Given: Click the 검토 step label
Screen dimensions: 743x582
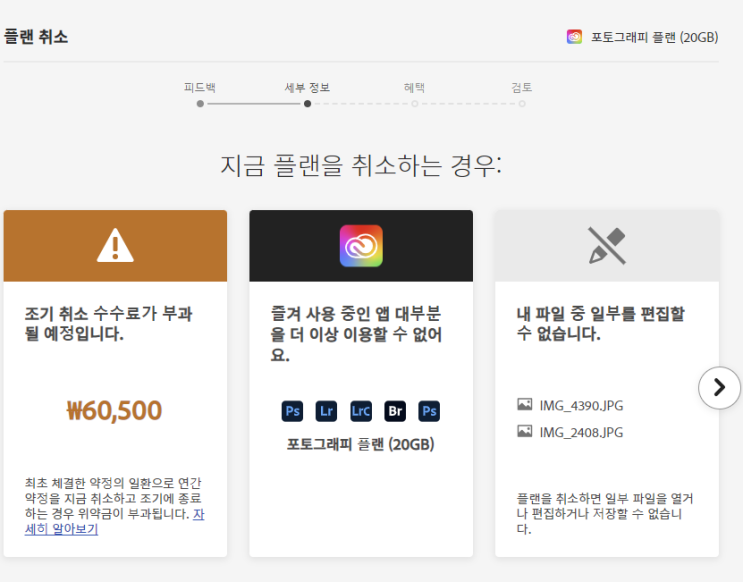Looking at the screenshot, I should 522,88.
